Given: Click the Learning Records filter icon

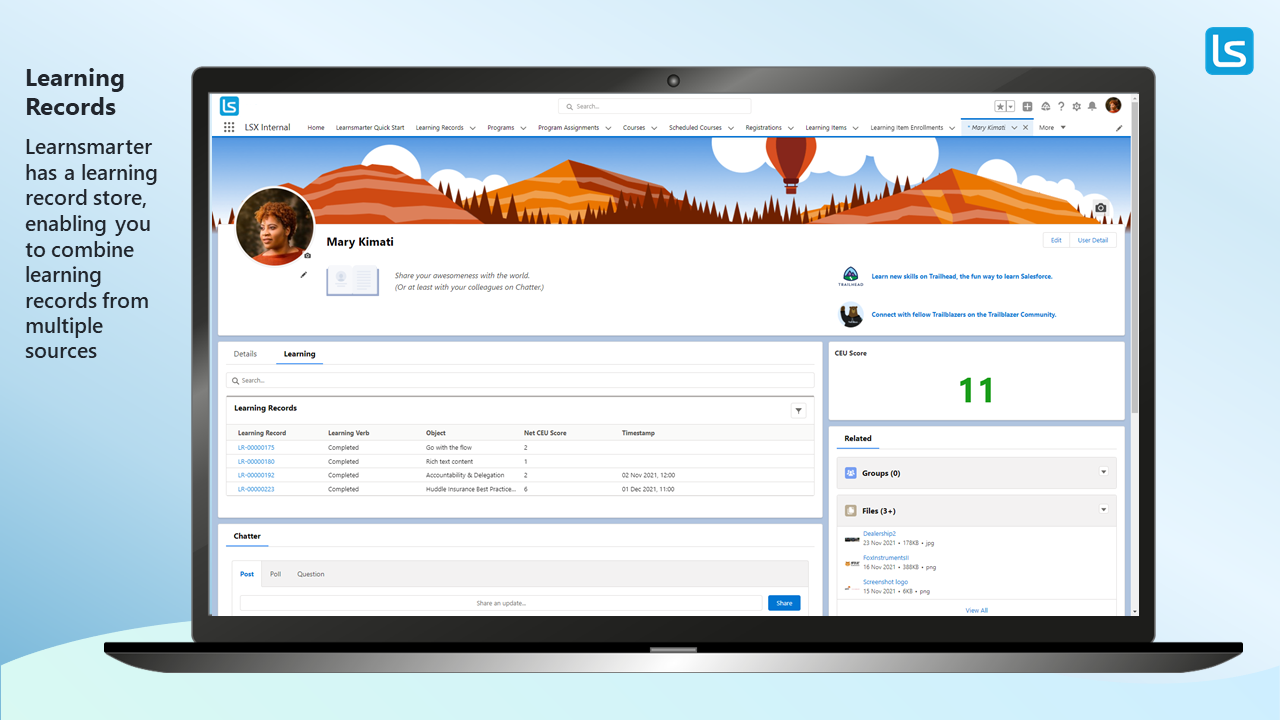Looking at the screenshot, I should pos(798,410).
